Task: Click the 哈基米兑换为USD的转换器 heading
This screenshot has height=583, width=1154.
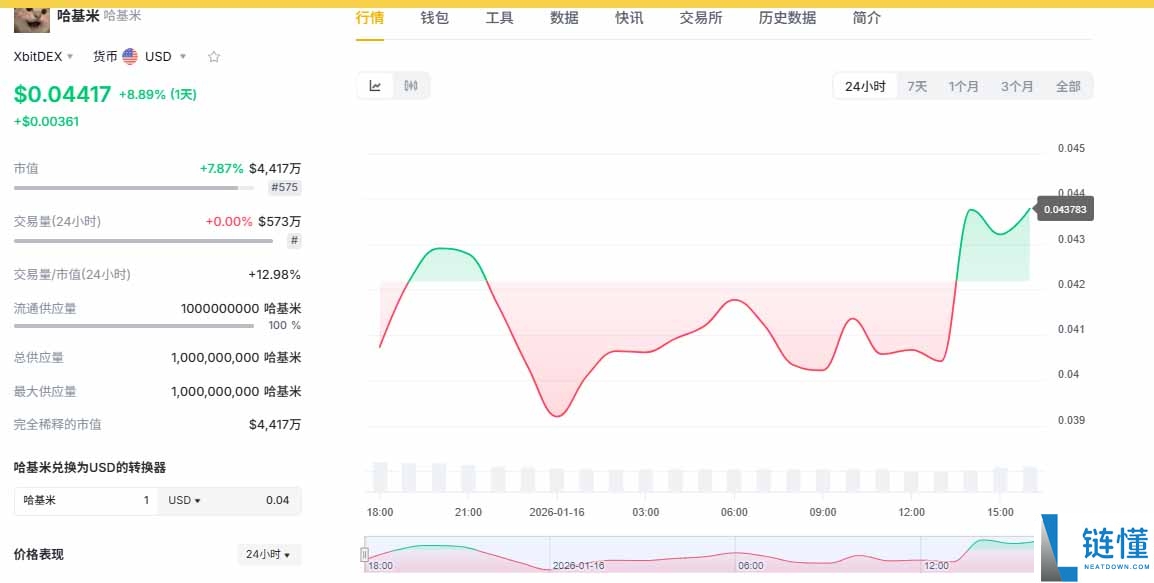Action: (x=90, y=467)
